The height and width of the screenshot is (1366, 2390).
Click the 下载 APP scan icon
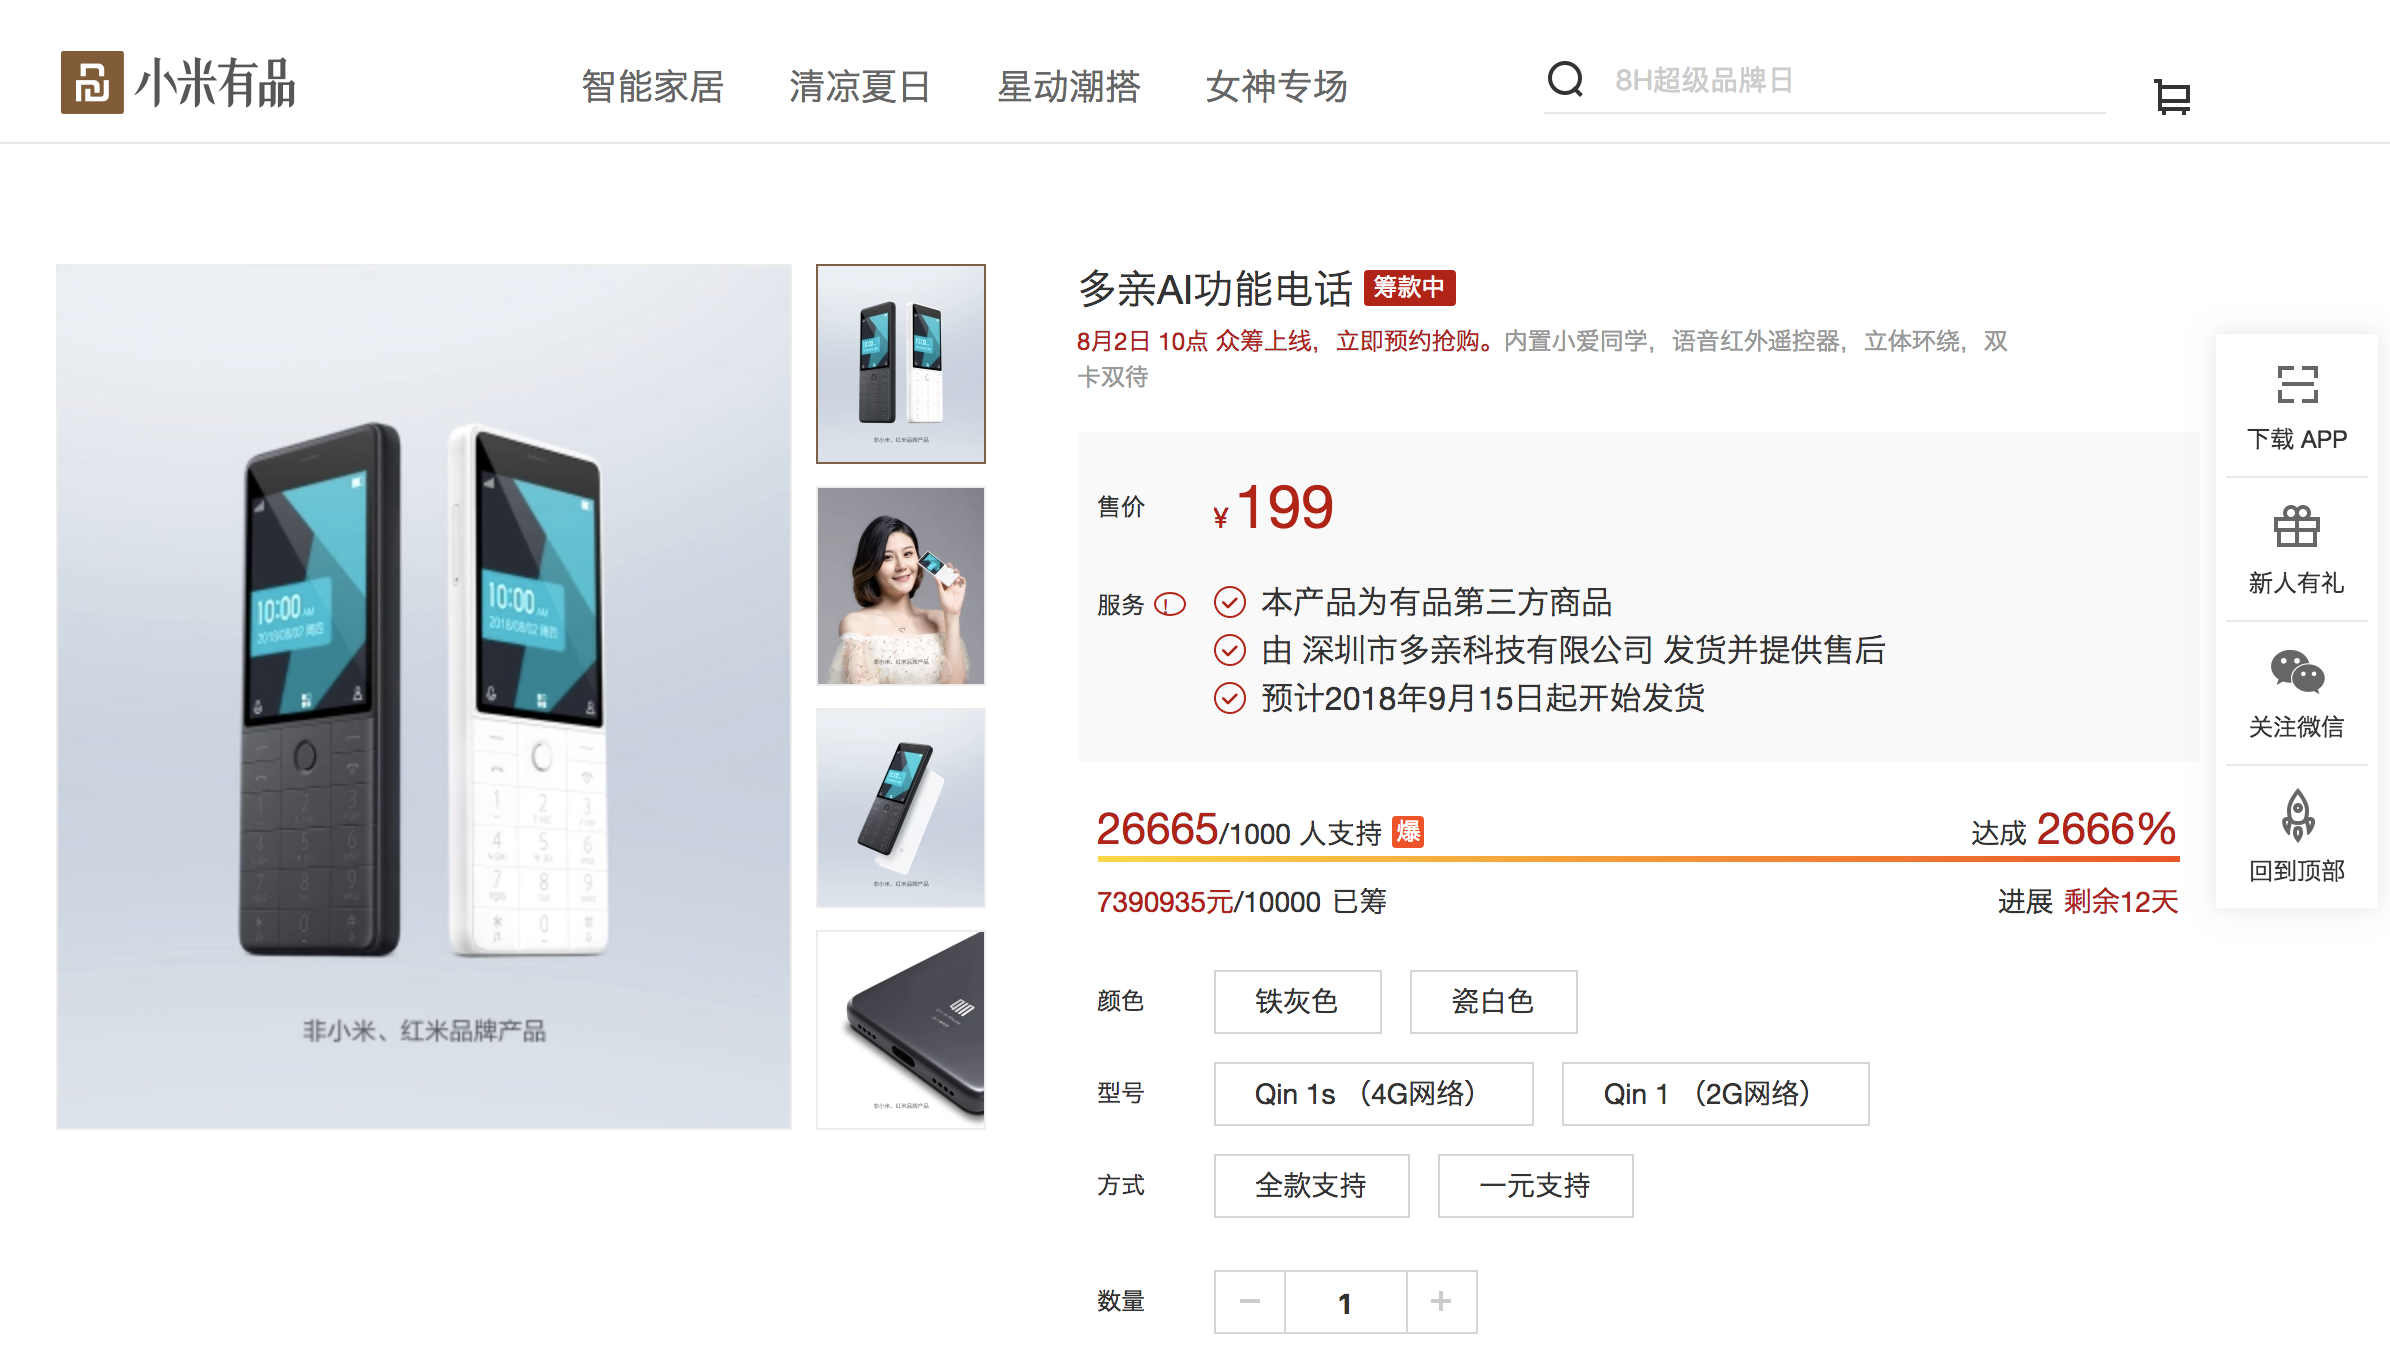[2297, 384]
